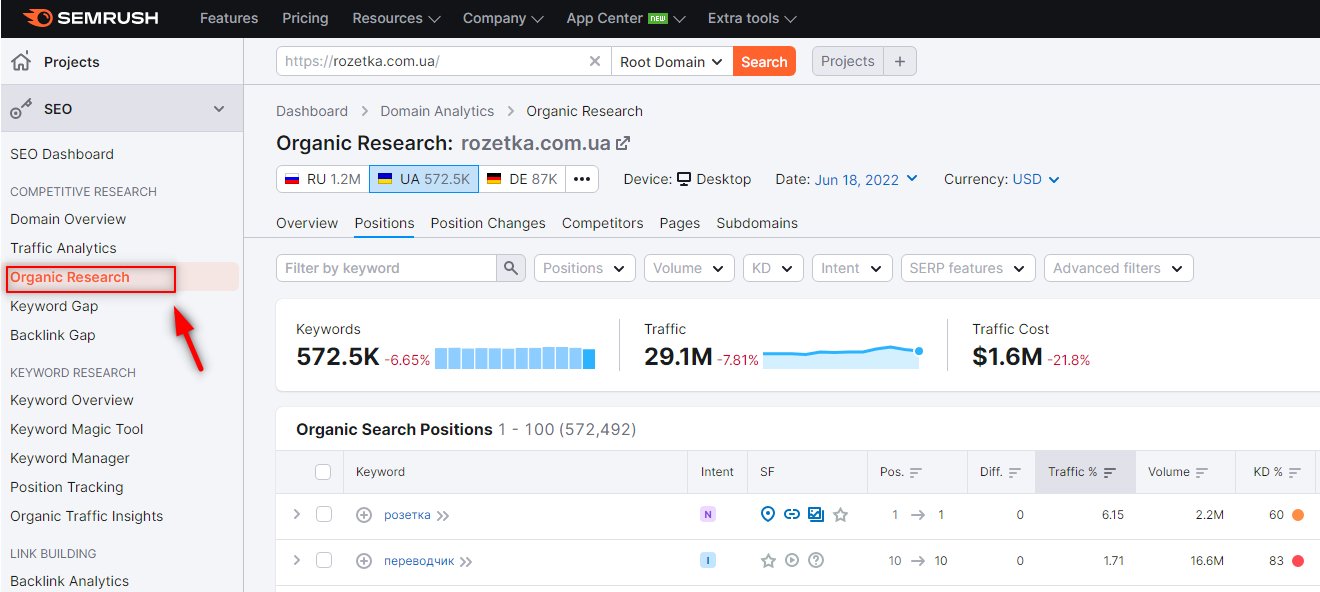The height and width of the screenshot is (592, 1320).
Task: Toggle select-all checkbox in table header
Action: pyautogui.click(x=323, y=472)
